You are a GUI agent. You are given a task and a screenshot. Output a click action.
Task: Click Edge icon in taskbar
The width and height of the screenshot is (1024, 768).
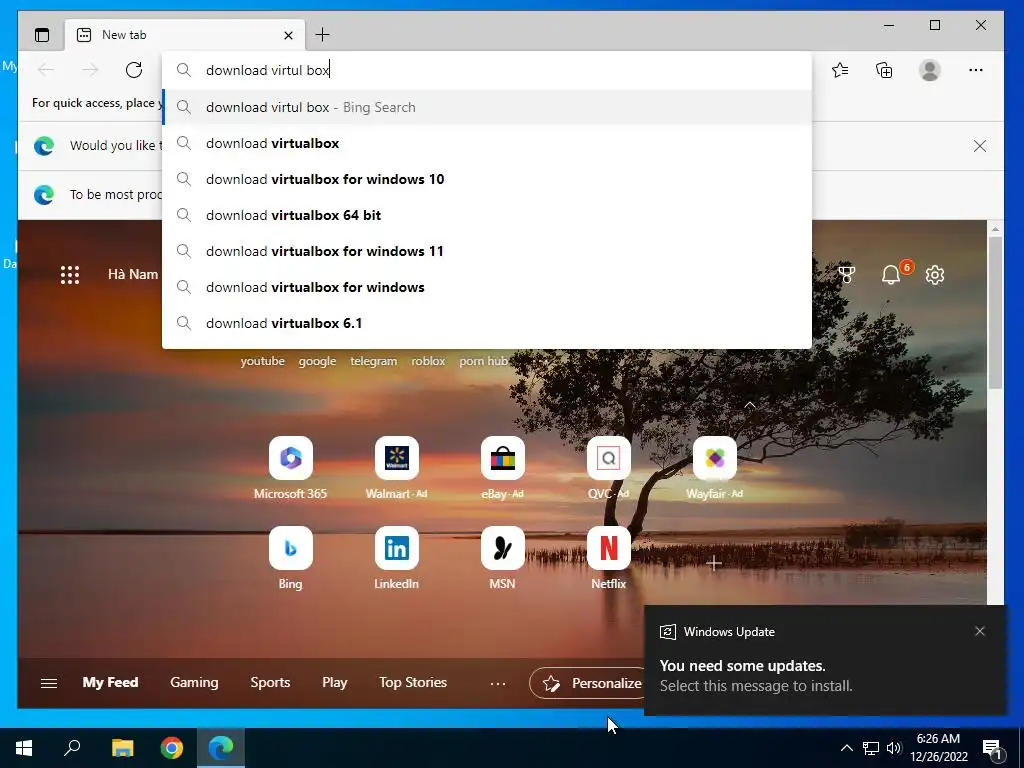pos(221,748)
